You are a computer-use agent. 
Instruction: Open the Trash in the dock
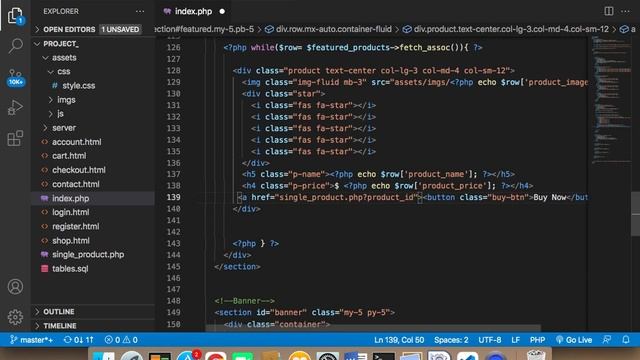click(x=536, y=355)
